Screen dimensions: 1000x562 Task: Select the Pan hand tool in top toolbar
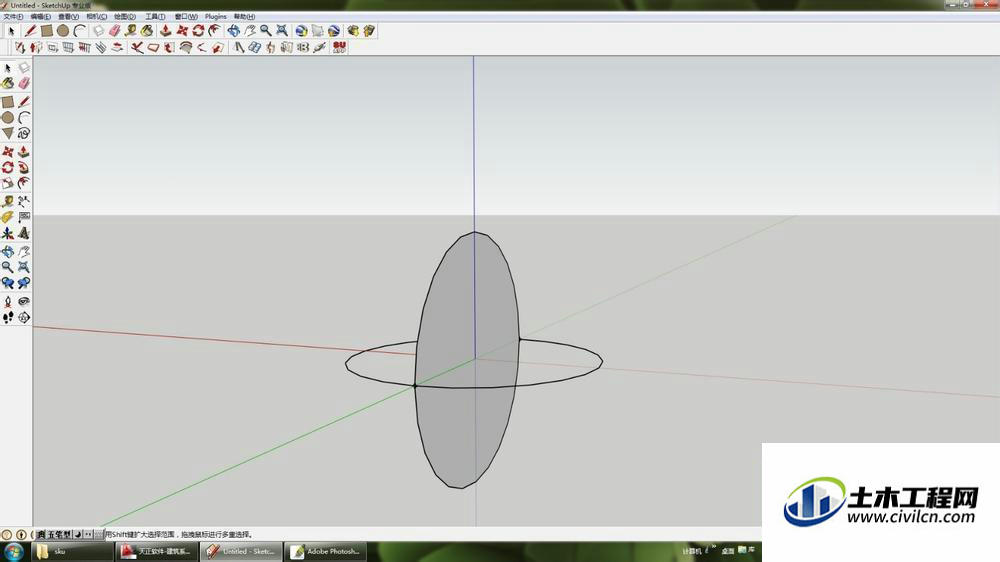[250, 31]
